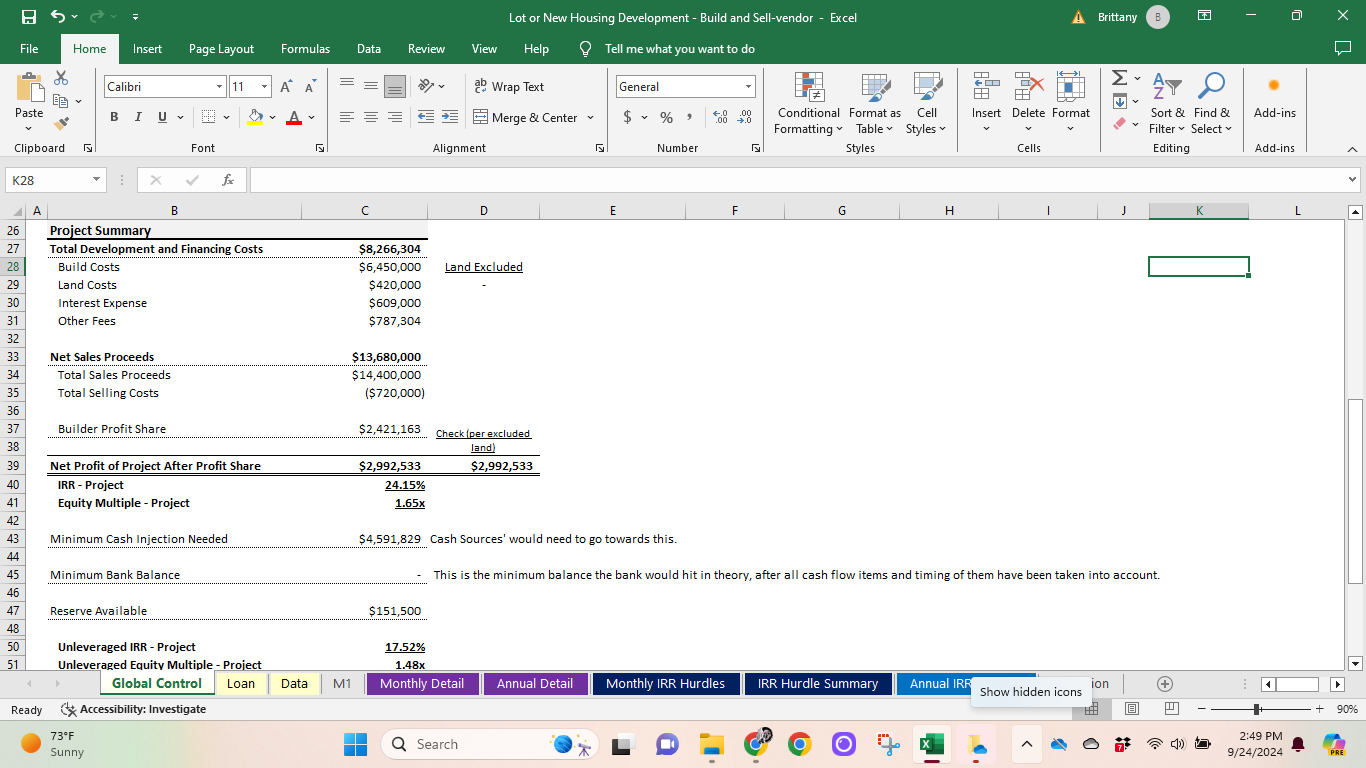Toggle Wrap Text
The width and height of the screenshot is (1366, 768).
click(x=509, y=87)
